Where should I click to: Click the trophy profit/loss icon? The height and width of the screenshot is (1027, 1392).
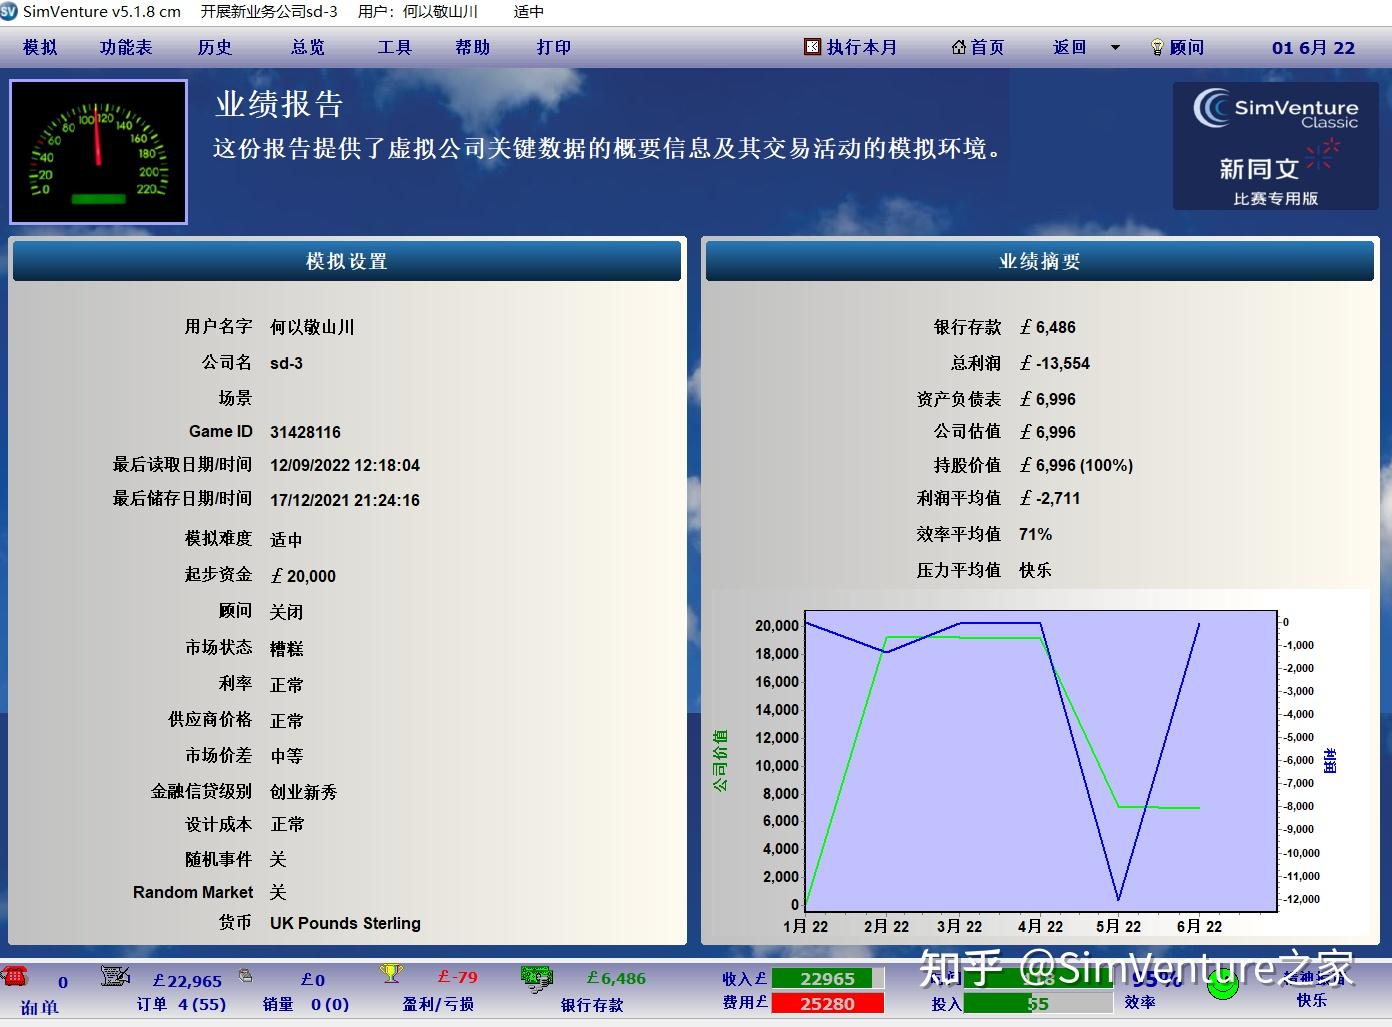point(391,973)
